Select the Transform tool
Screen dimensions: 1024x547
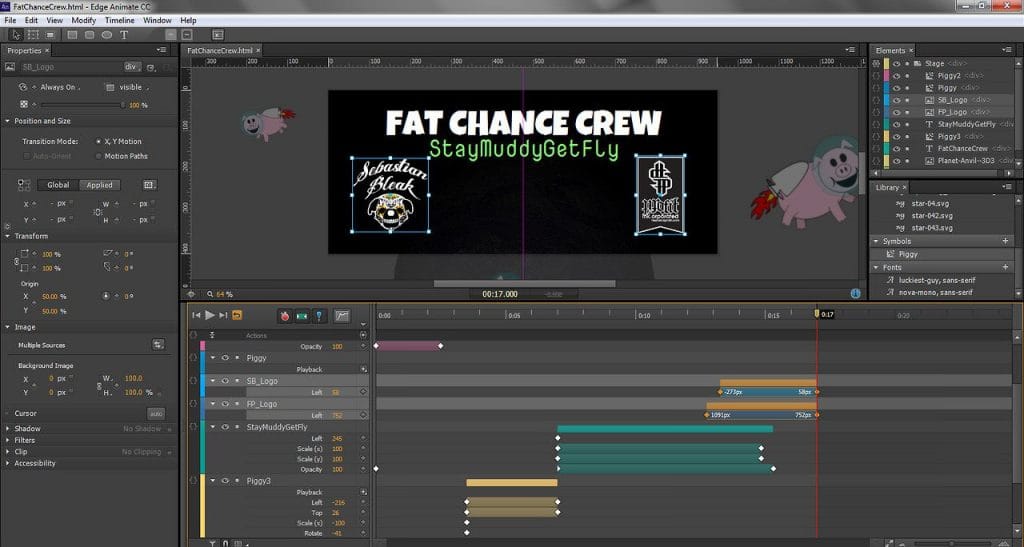pos(33,35)
